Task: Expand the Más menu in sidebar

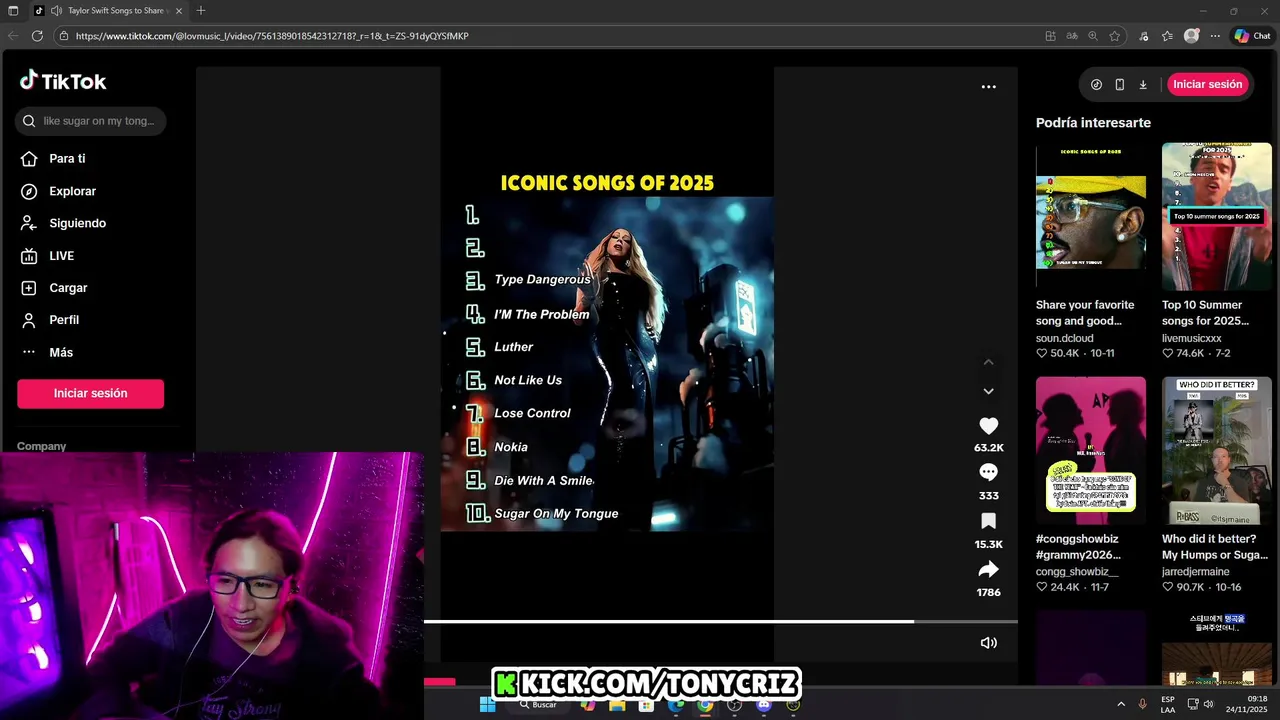Action: [x=48, y=352]
